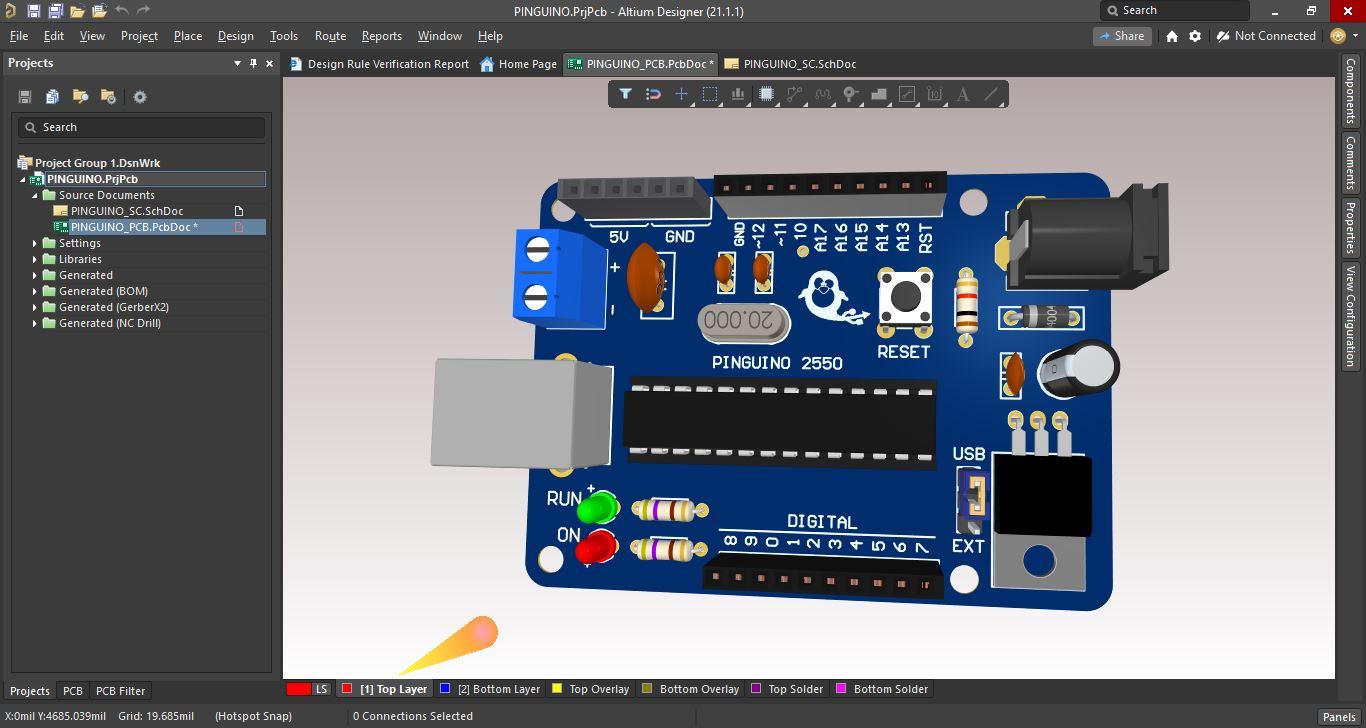Click the Not Connected status button
This screenshot has height=728, width=1366.
click(1266, 36)
